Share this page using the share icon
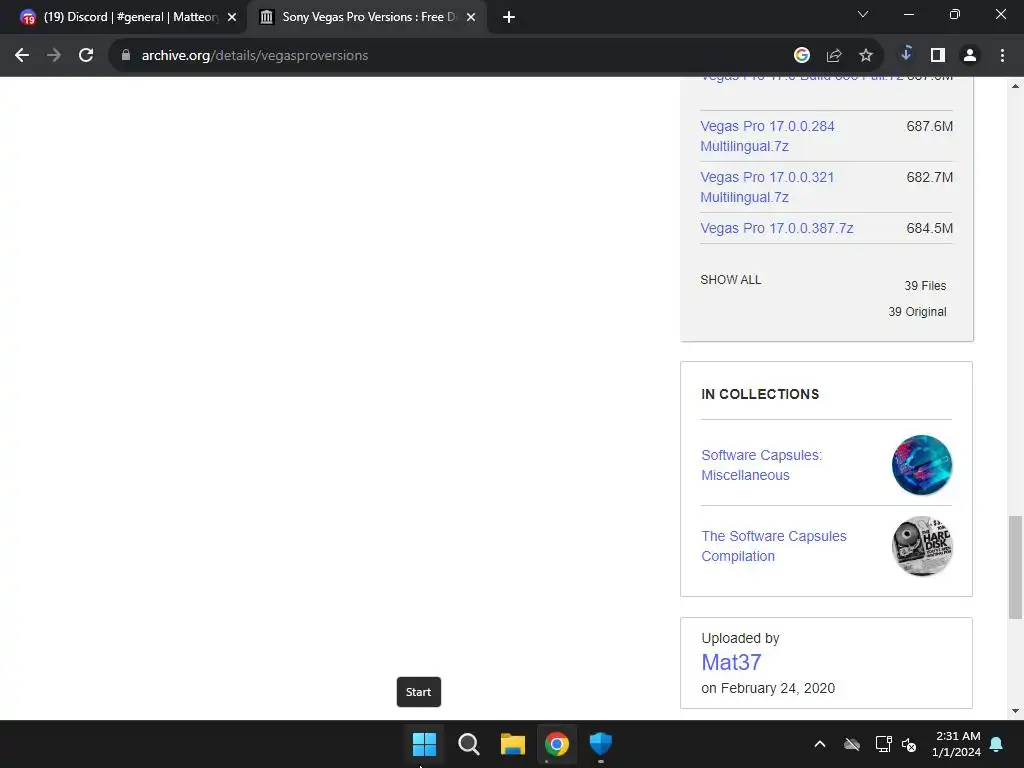 coord(834,56)
